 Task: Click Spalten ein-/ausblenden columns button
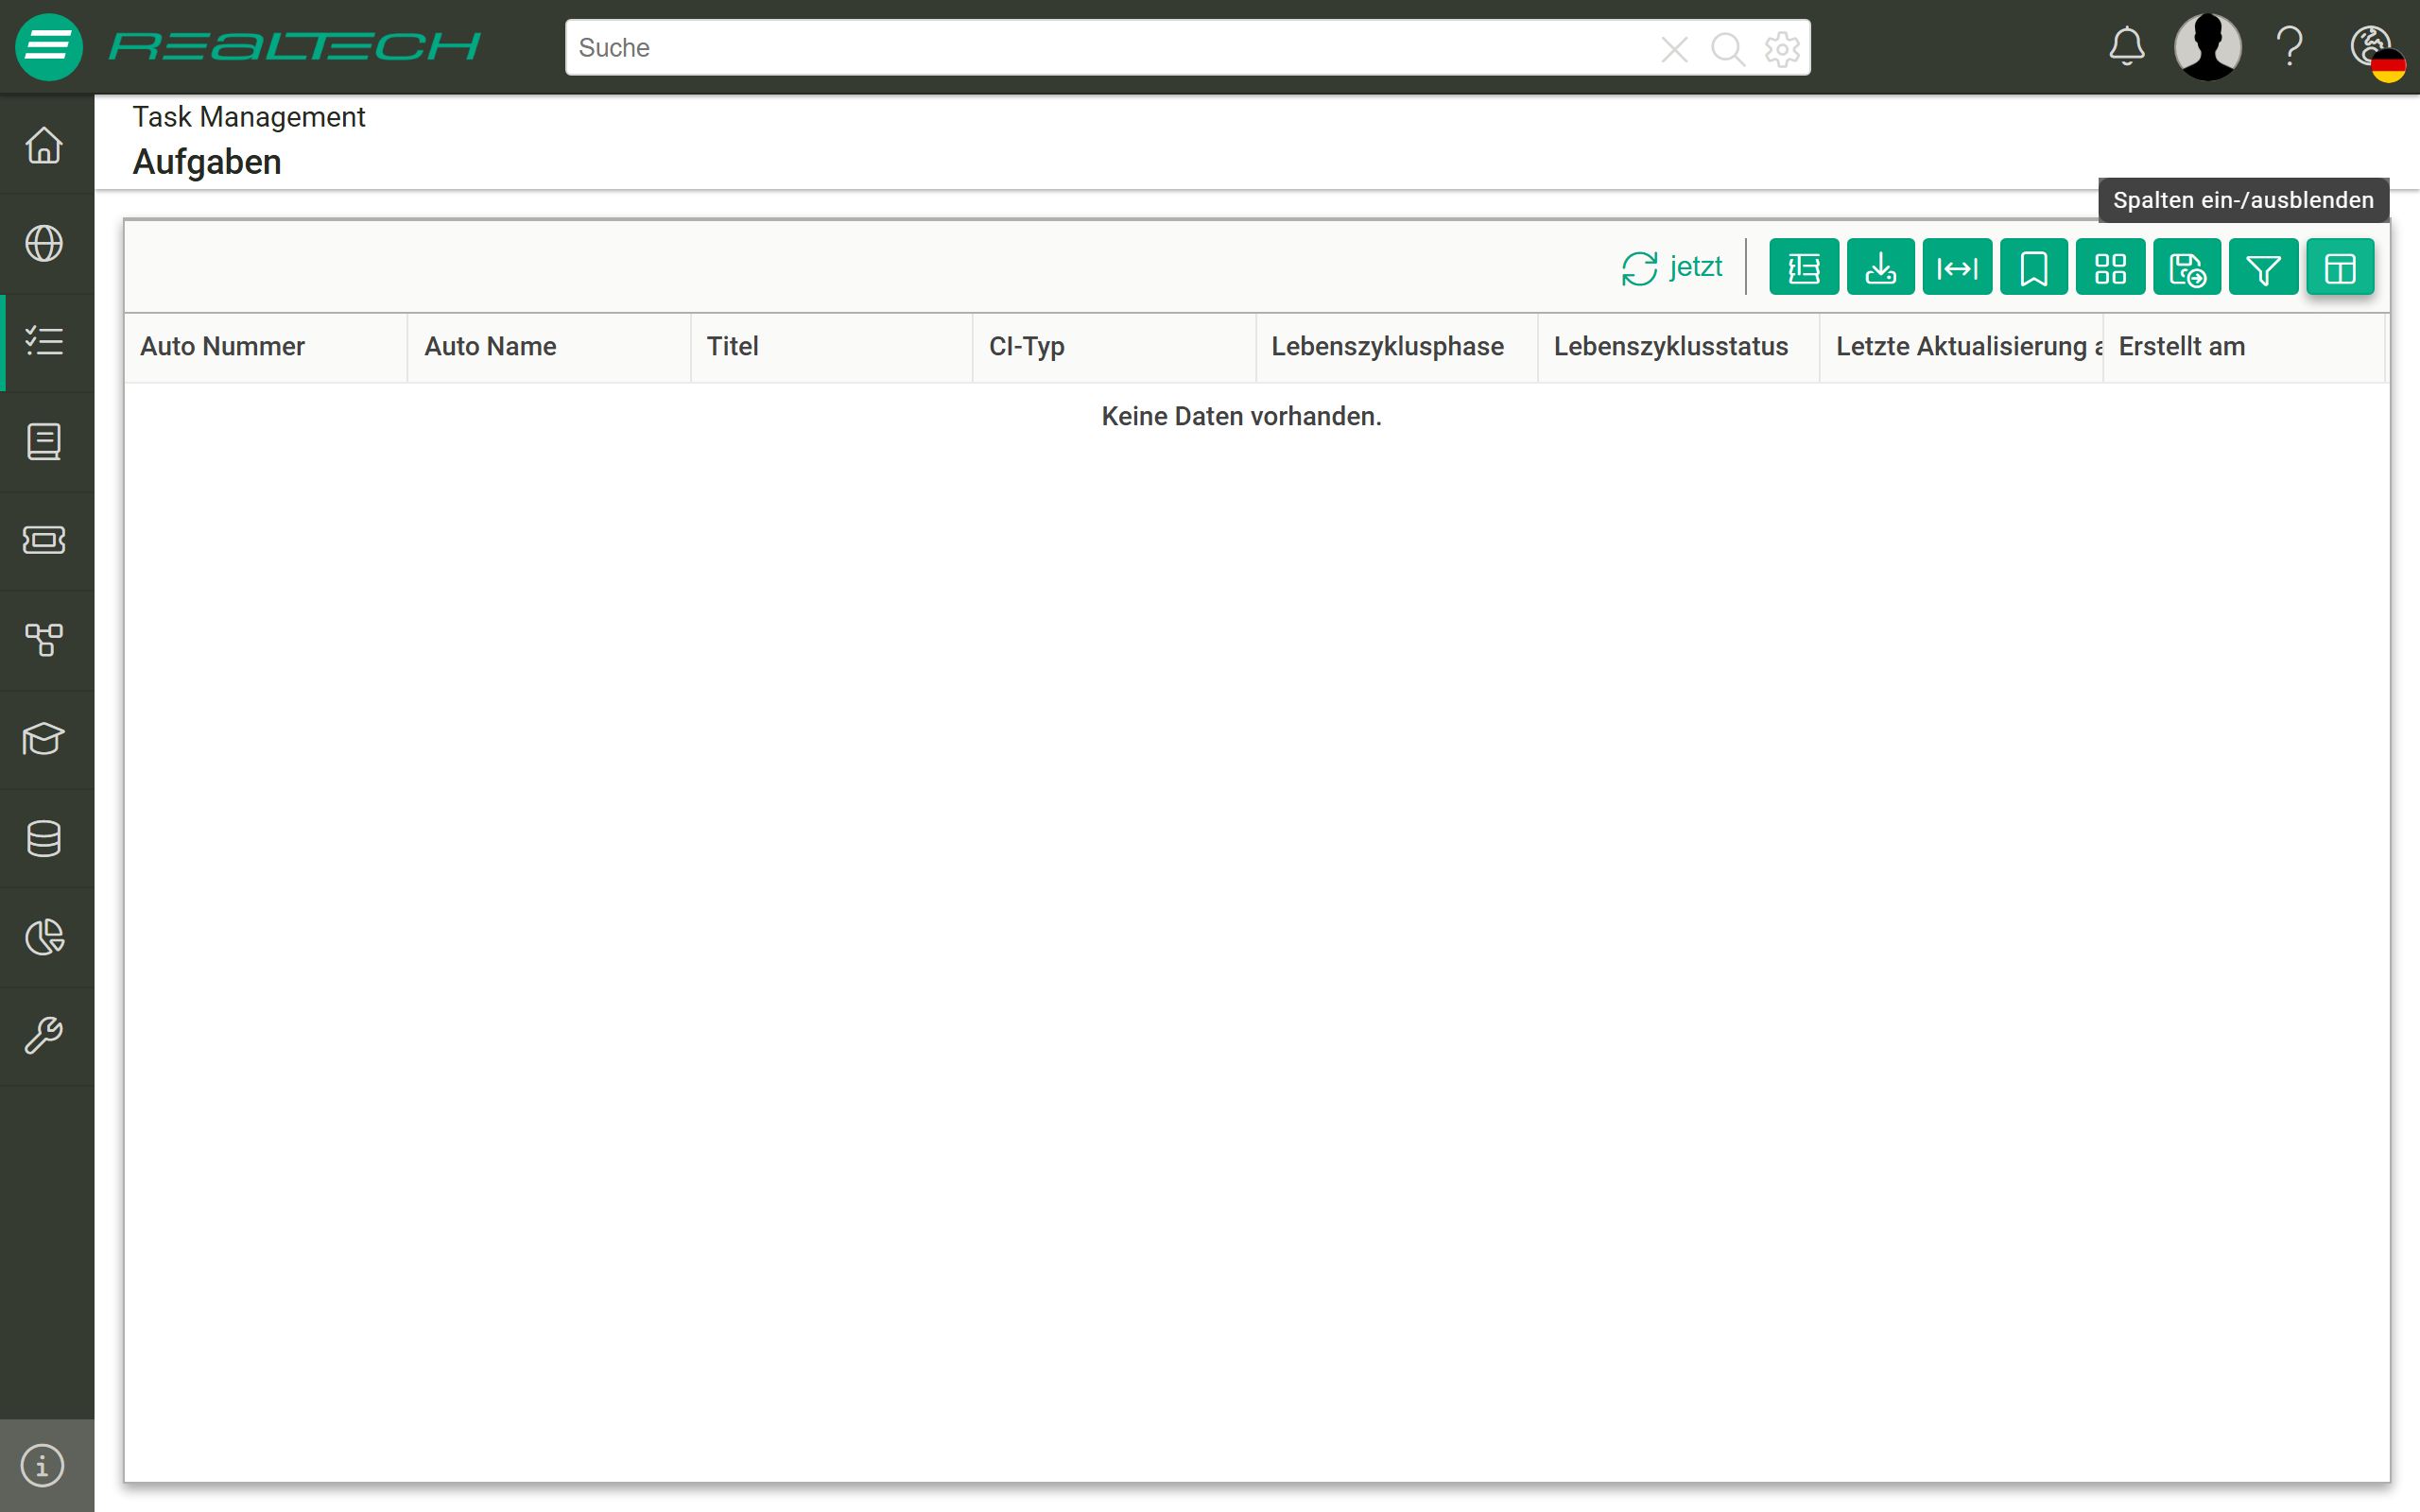click(x=2340, y=267)
